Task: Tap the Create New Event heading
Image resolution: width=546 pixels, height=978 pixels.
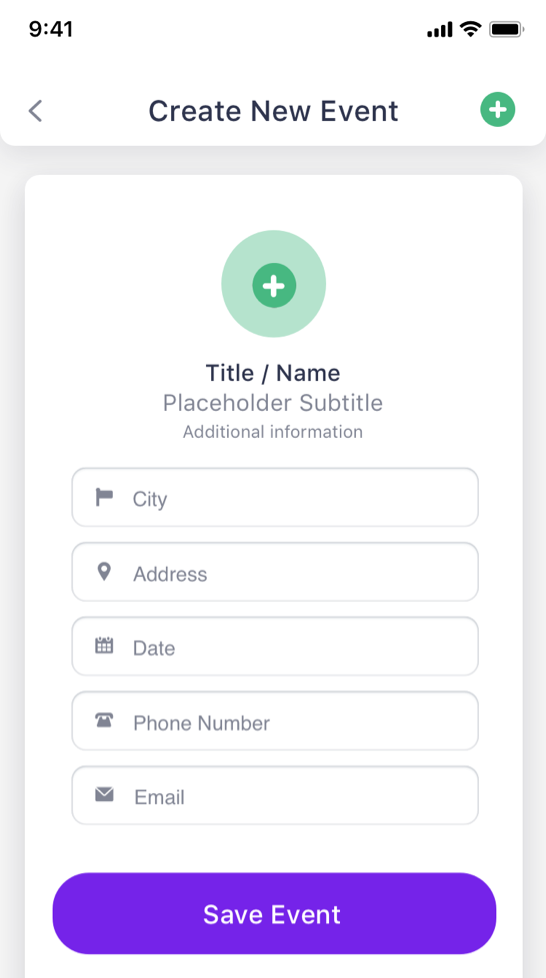Action: [x=273, y=111]
